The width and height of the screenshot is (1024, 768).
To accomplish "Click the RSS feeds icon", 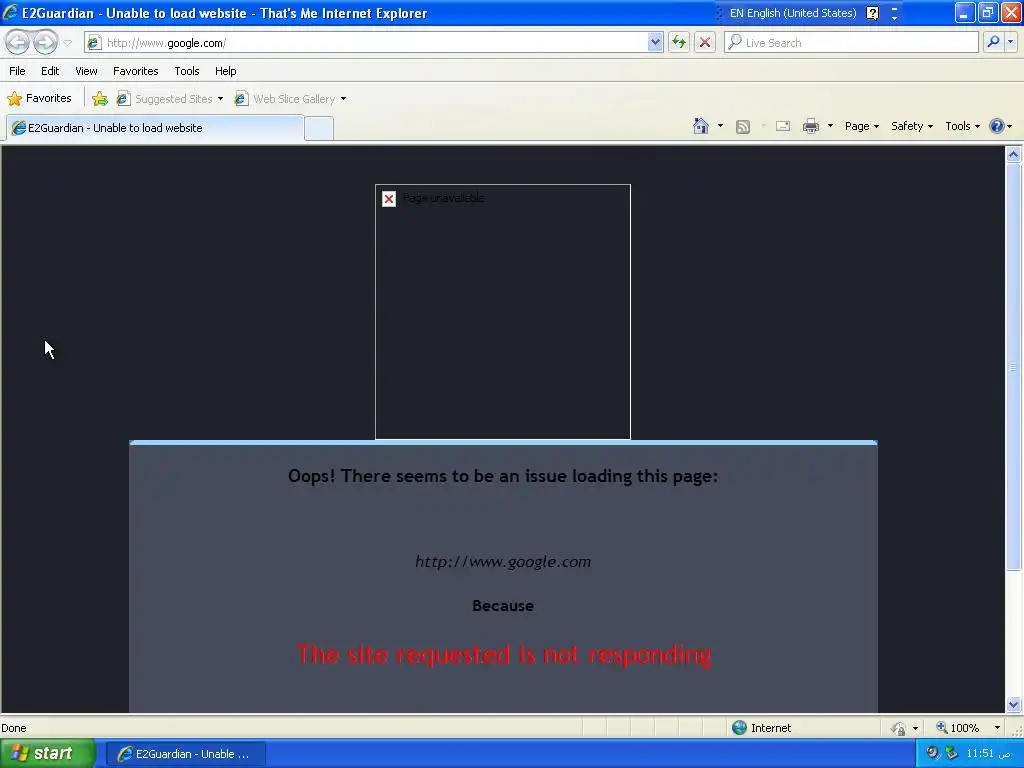I will 743,127.
